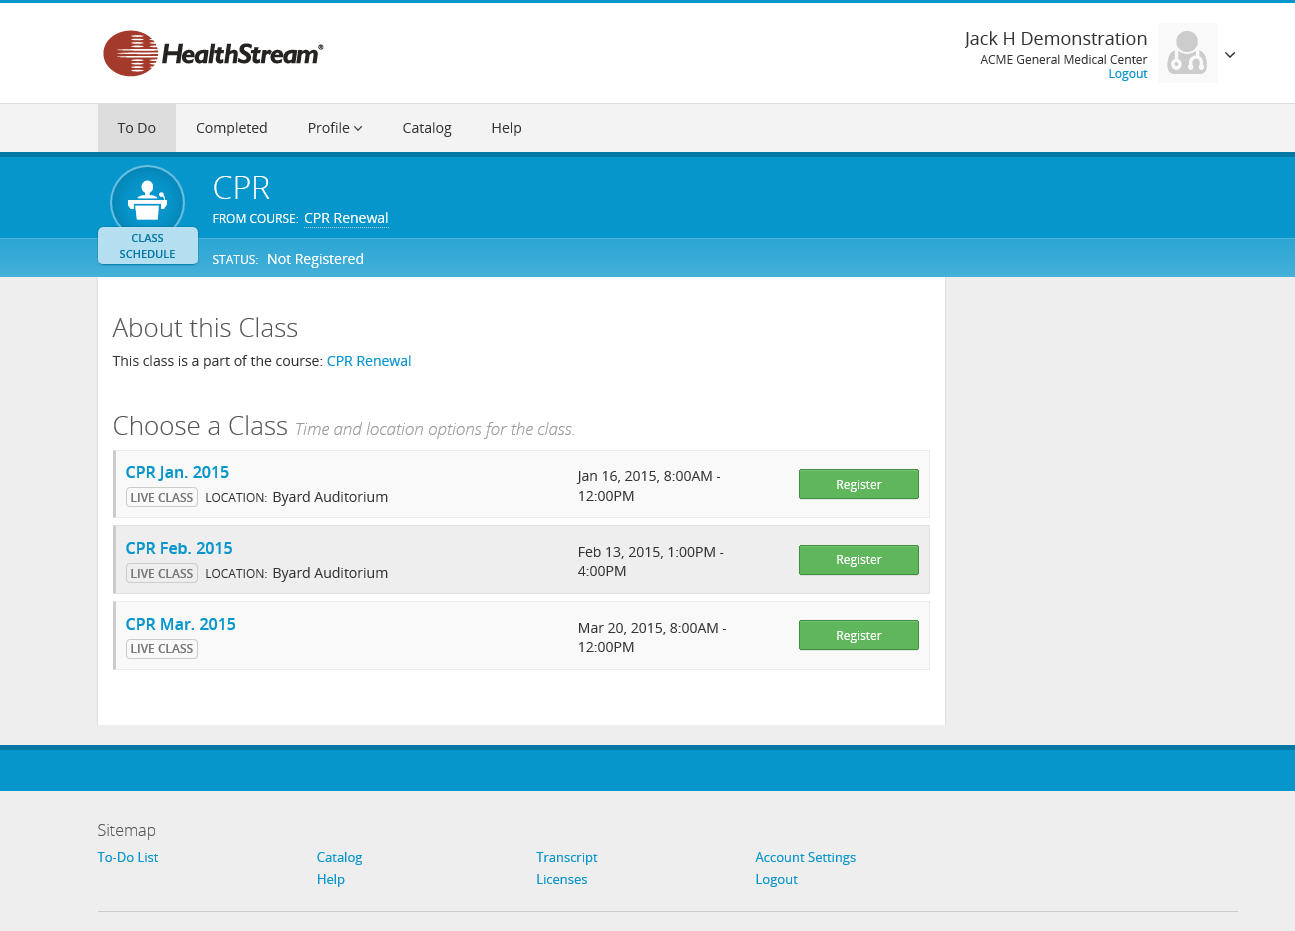This screenshot has height=931, width=1295.
Task: Click the Logout link under user name
Action: (x=1128, y=74)
